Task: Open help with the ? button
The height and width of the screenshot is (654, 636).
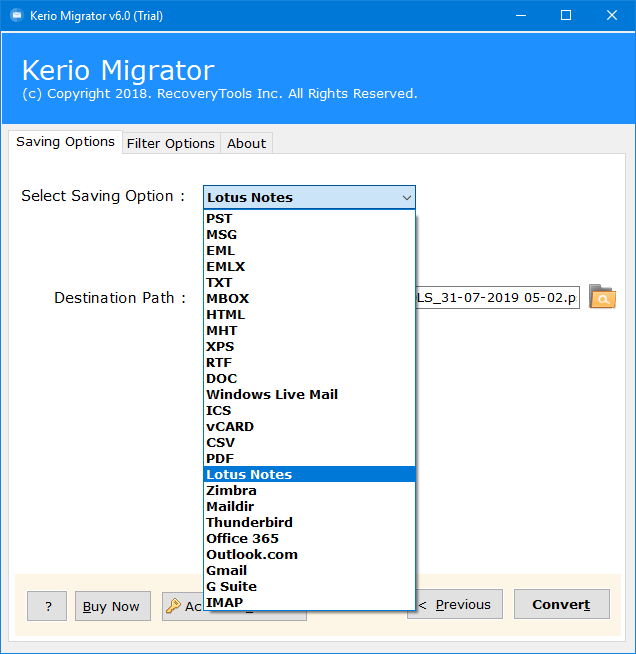Action: point(47,606)
